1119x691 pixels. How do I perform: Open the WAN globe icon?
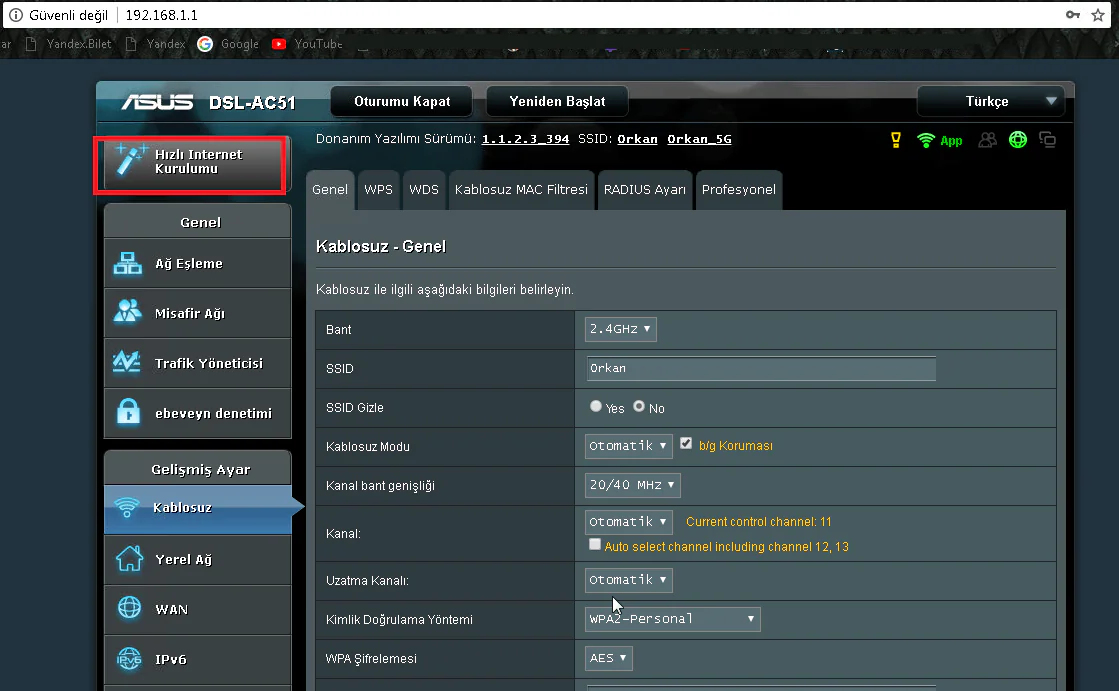pyautogui.click(x=129, y=609)
